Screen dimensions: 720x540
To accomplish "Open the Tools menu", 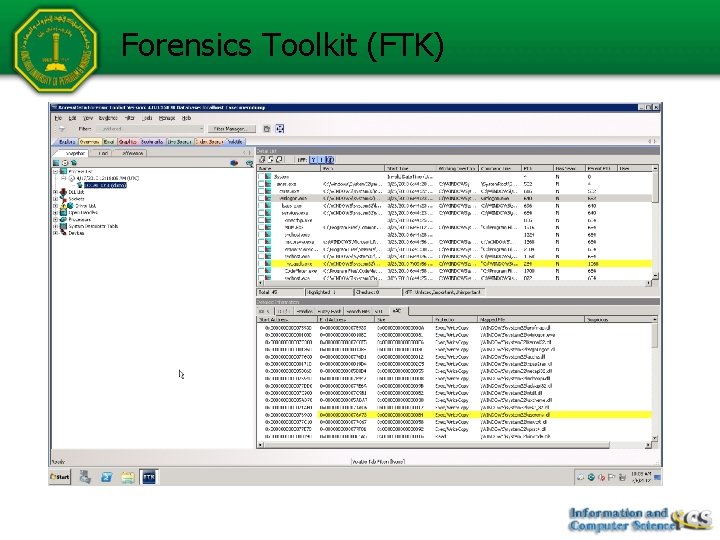I will point(147,118).
